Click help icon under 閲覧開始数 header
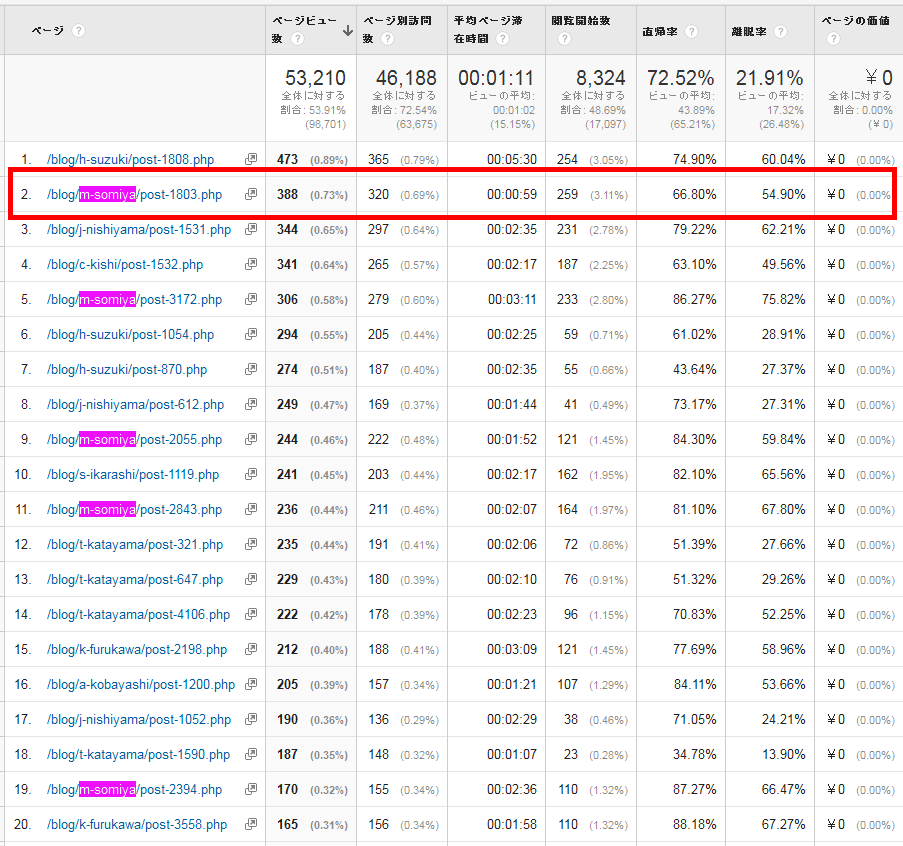This screenshot has width=903, height=846. (x=564, y=39)
